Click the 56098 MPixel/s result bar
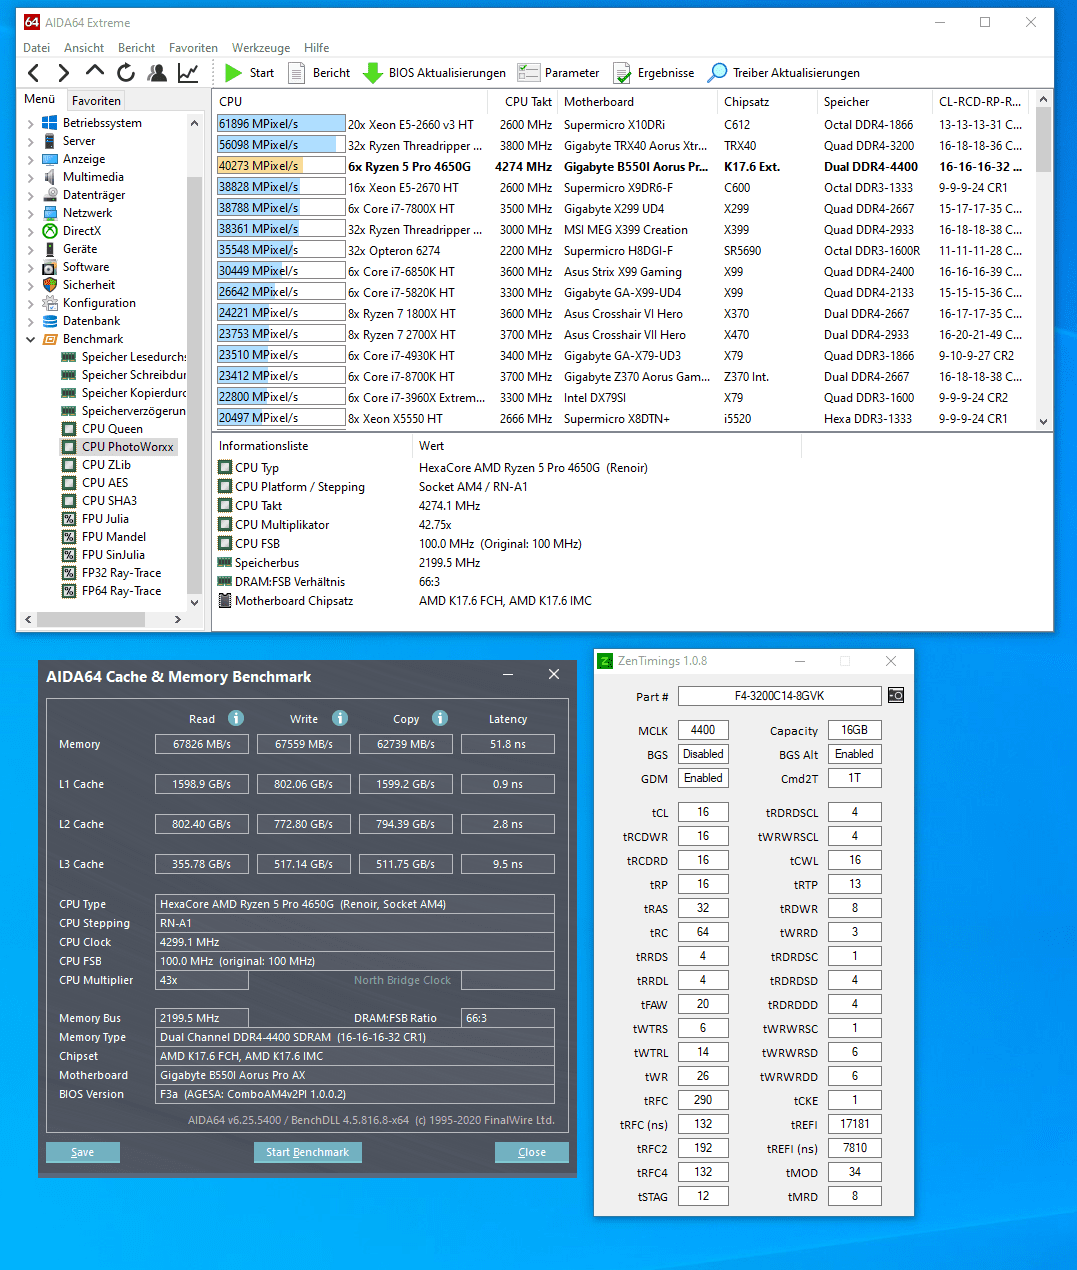 point(281,145)
